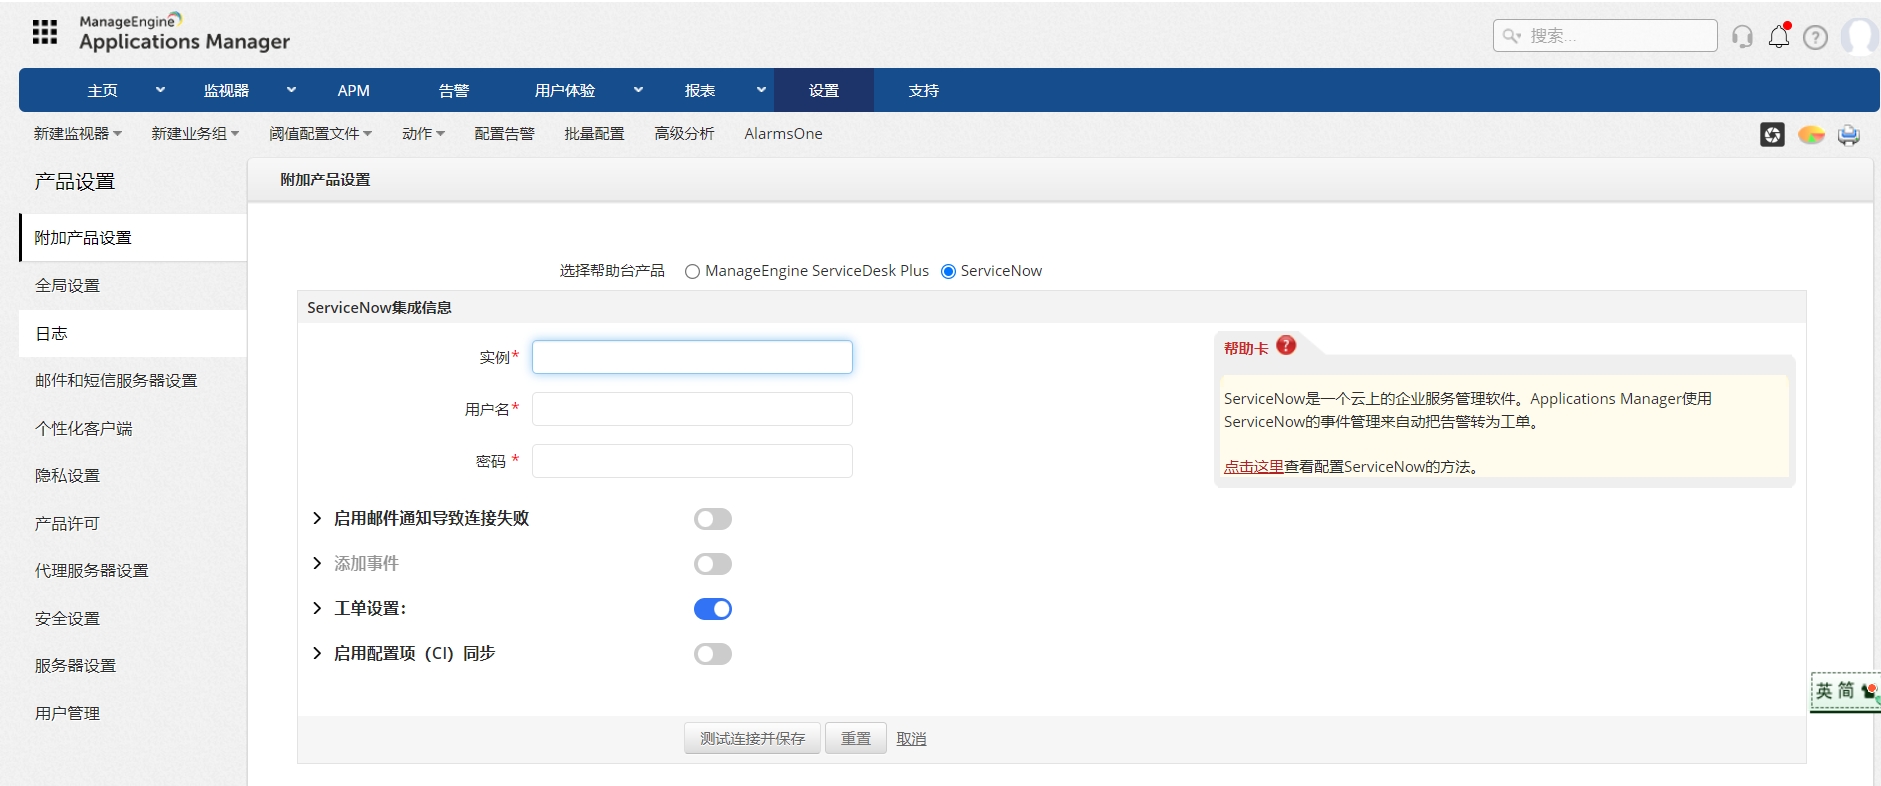Open the 监视器 dropdown arrow
This screenshot has height=786, width=1881.
pos(291,90)
